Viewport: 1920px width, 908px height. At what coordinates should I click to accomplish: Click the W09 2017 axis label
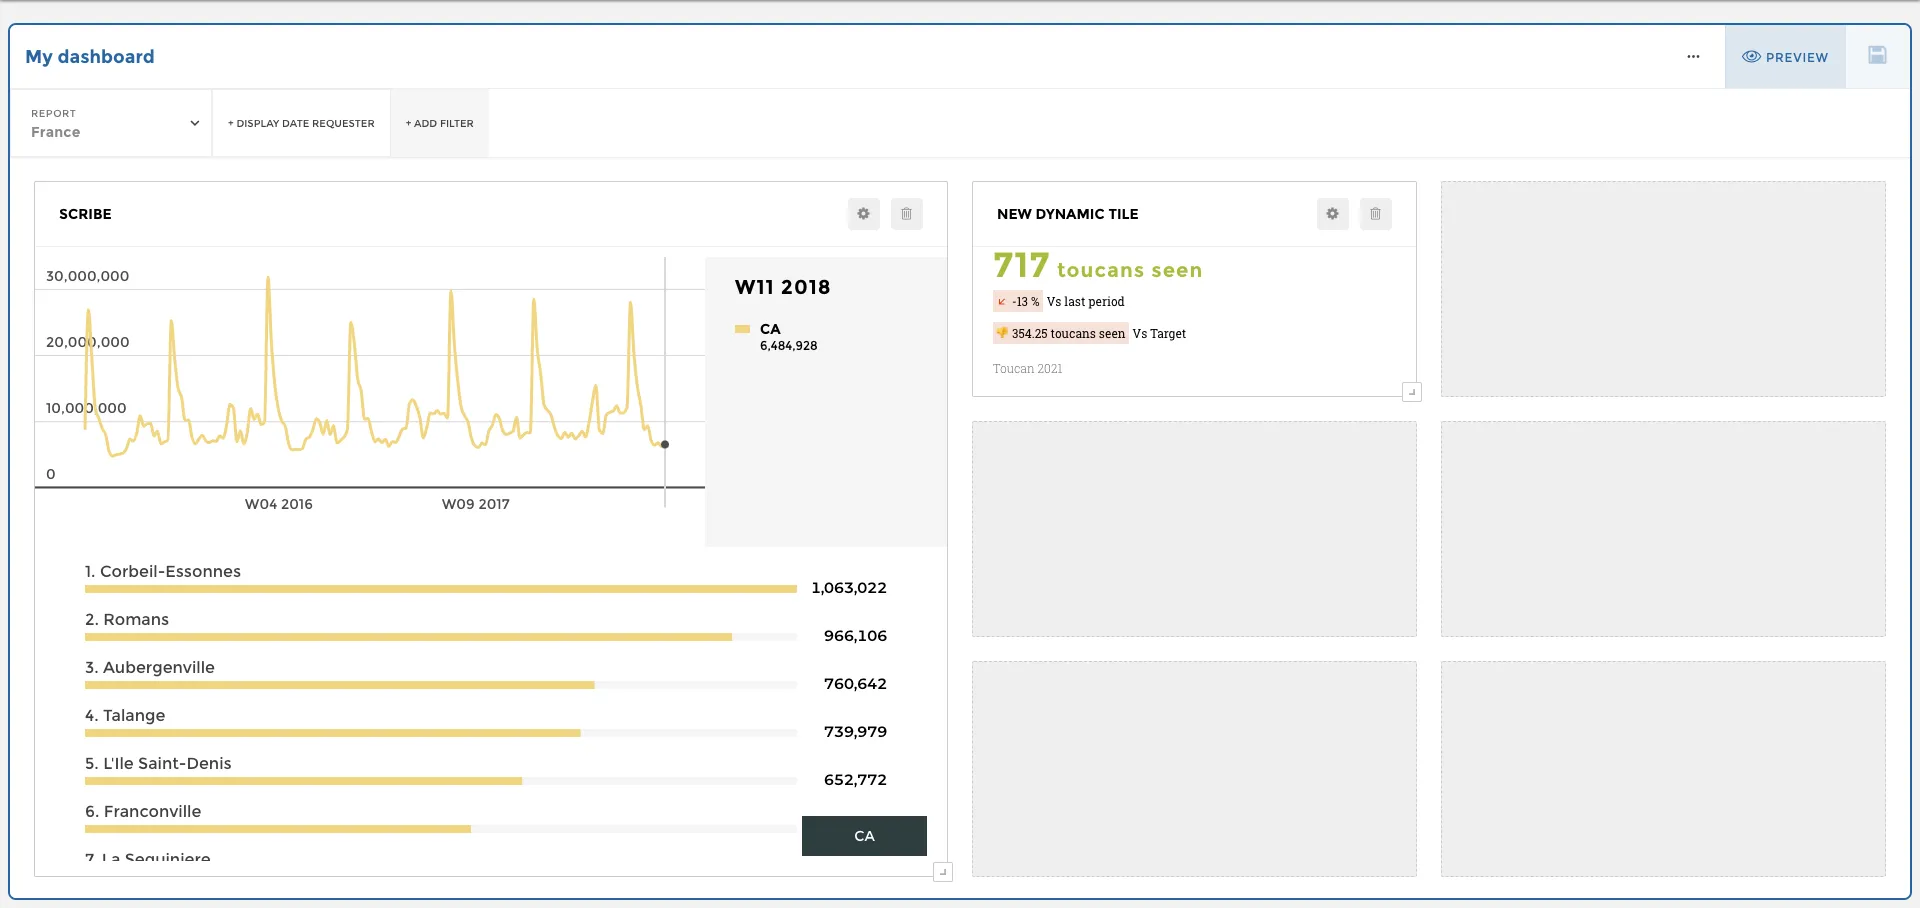[x=476, y=504]
